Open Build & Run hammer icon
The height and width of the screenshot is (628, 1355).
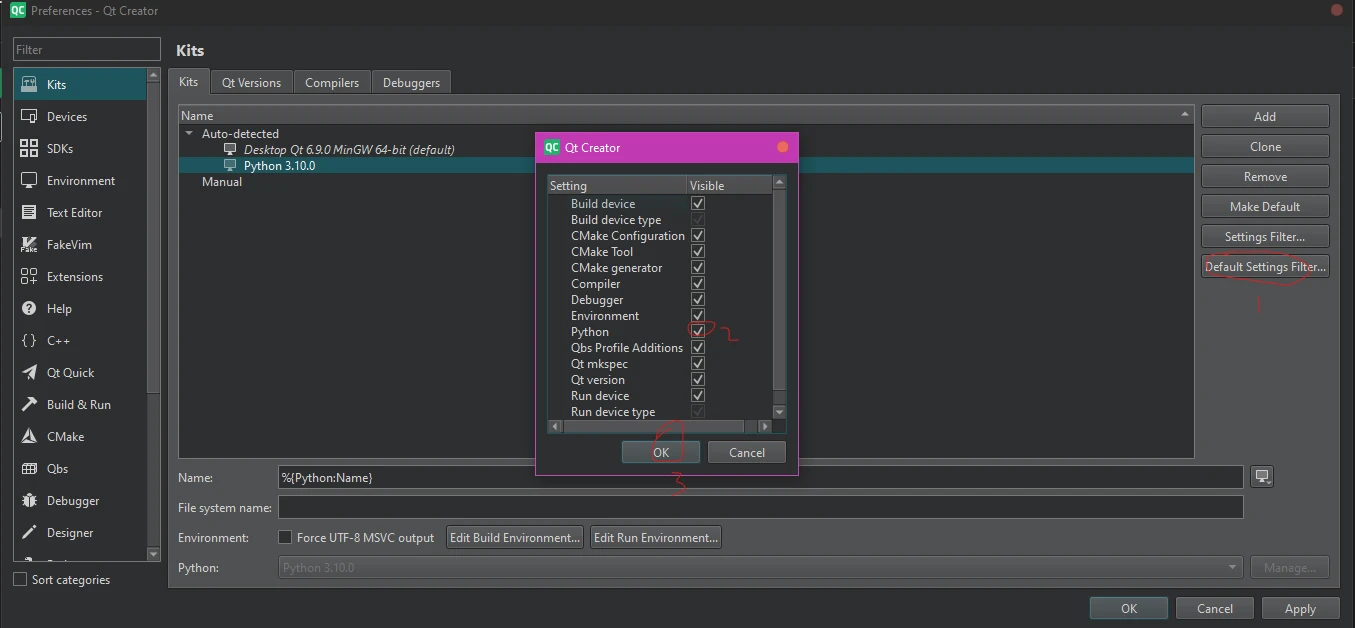pos(29,405)
